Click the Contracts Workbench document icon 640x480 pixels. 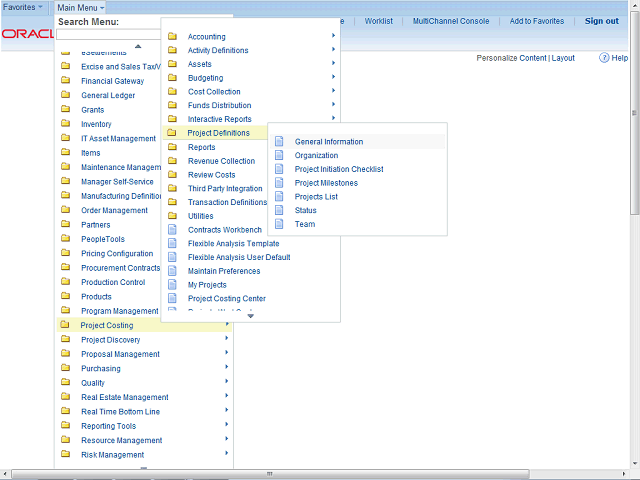[173, 229]
